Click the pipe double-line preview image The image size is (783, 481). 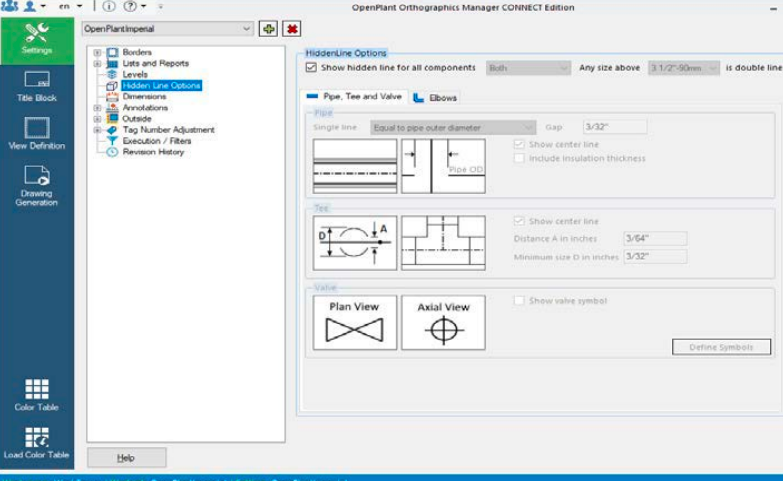coord(355,166)
